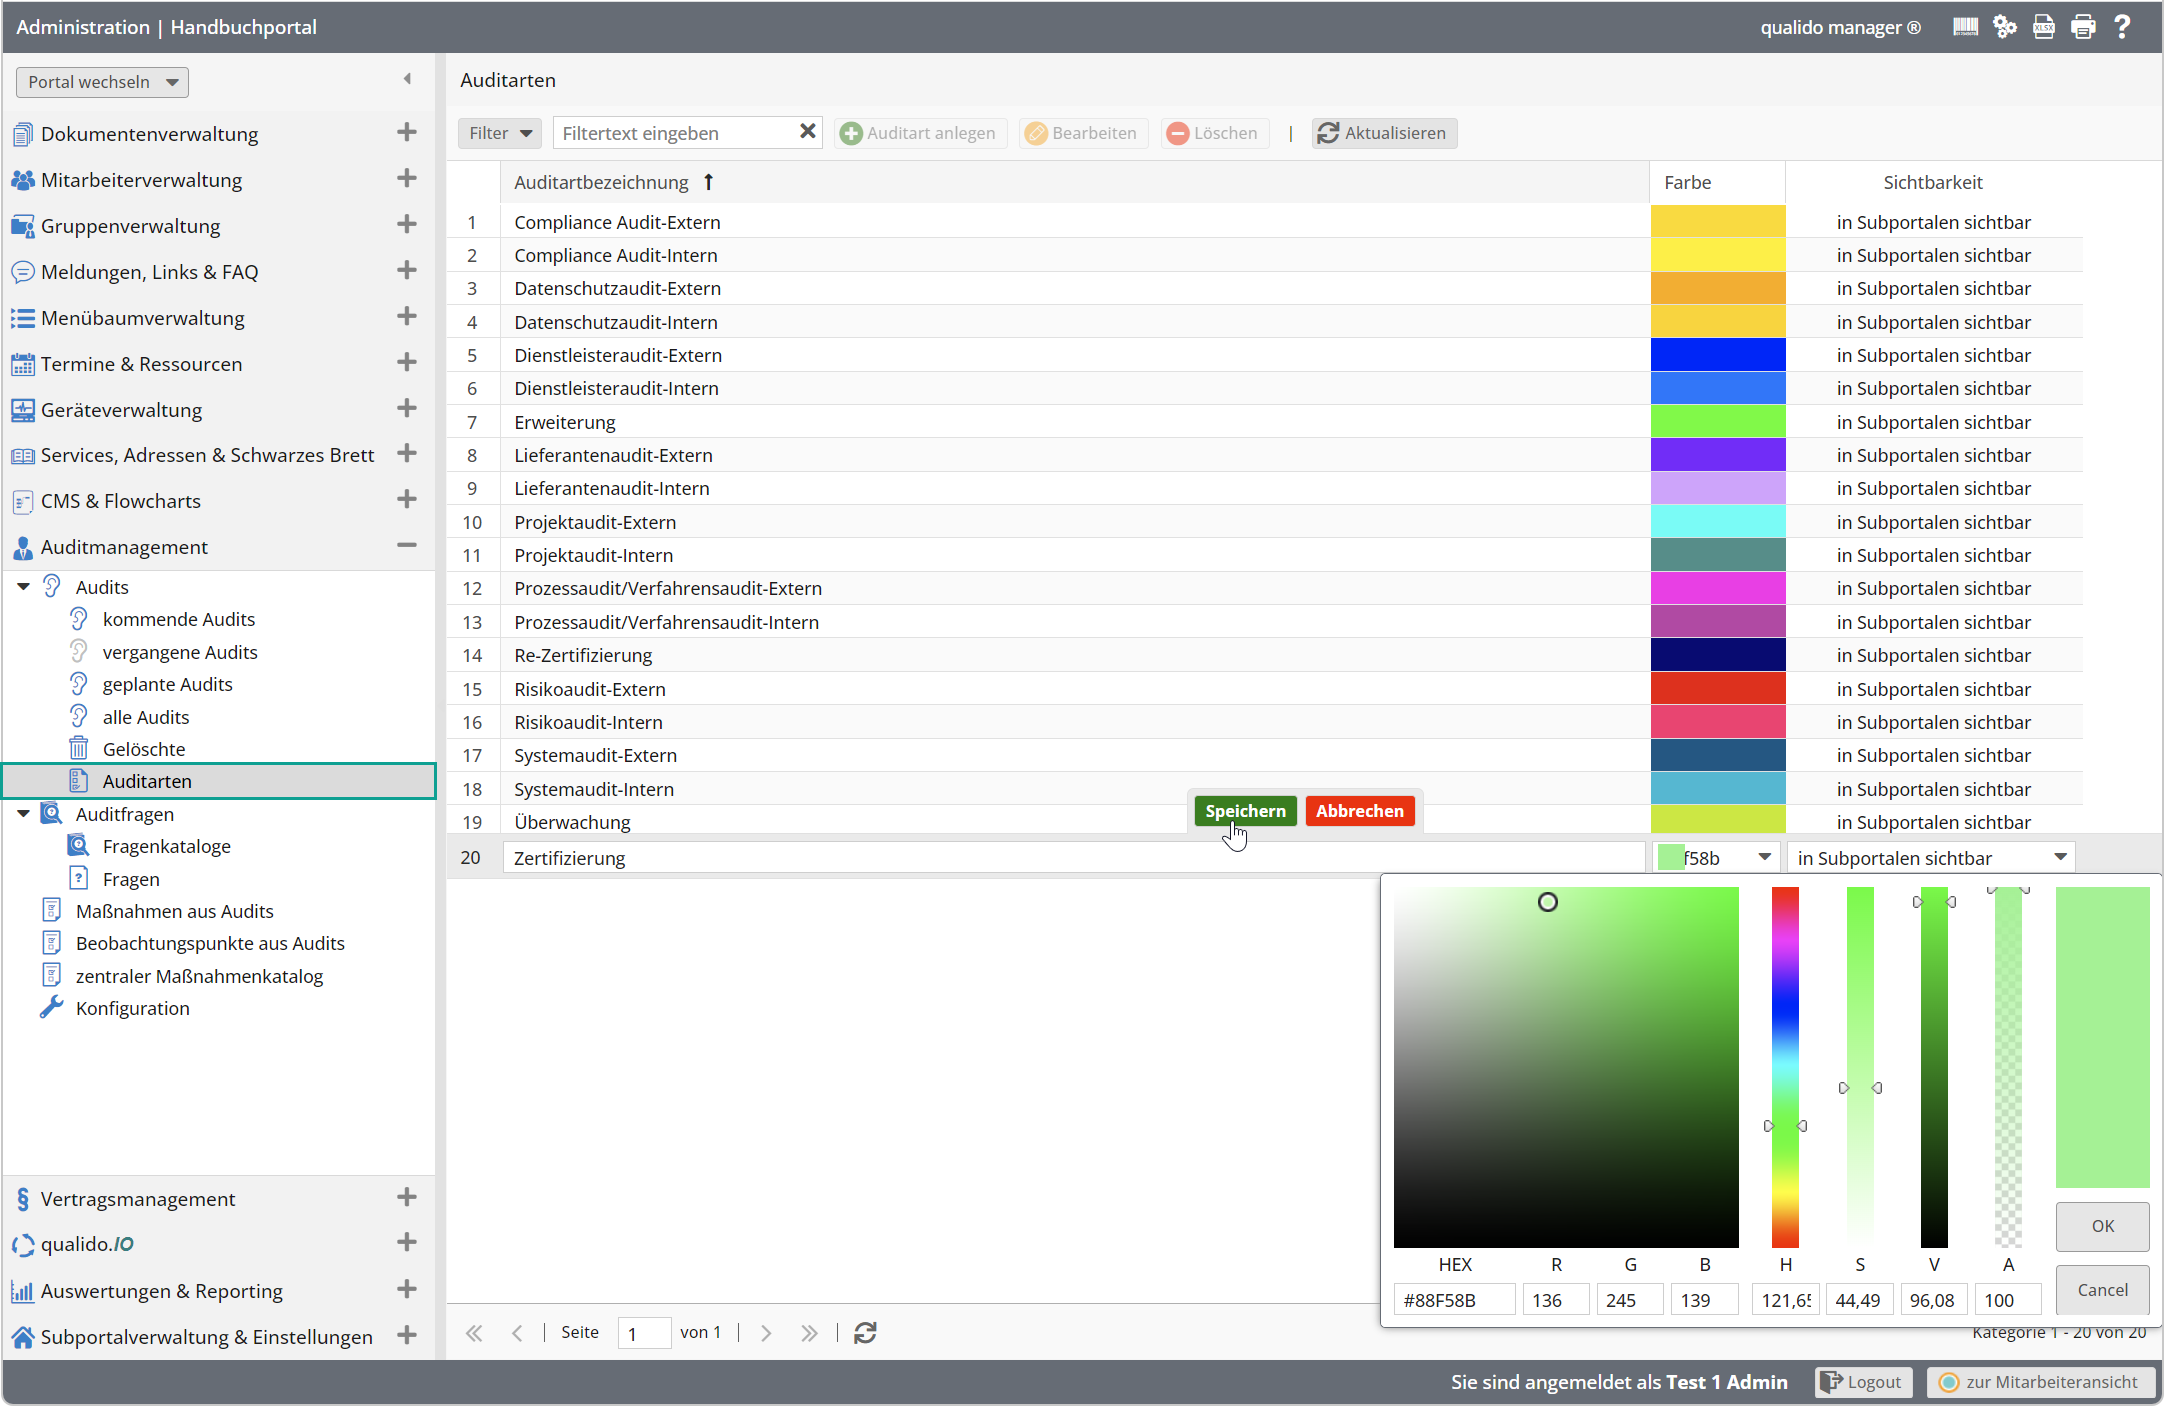Click the hue slider bar

tap(1785, 1067)
